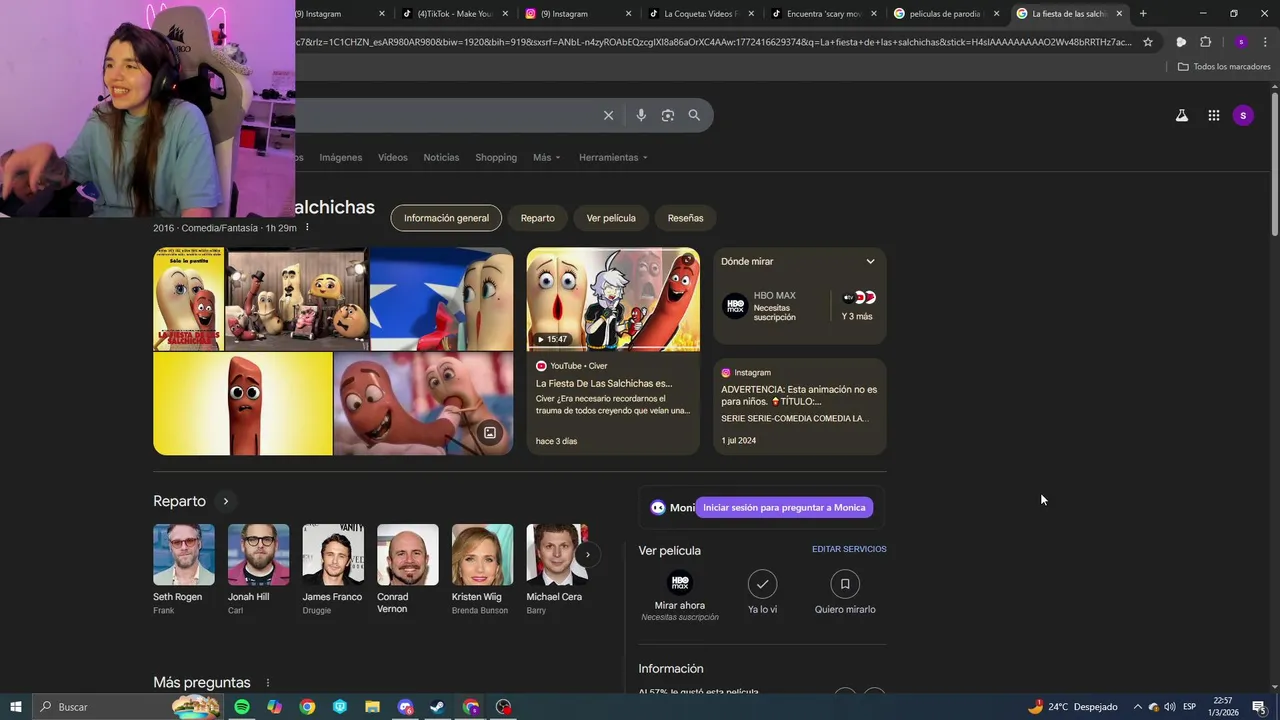Play the 15:47 YouTube video thumbnail
Screen dimensions: 1280x720
tap(613, 299)
